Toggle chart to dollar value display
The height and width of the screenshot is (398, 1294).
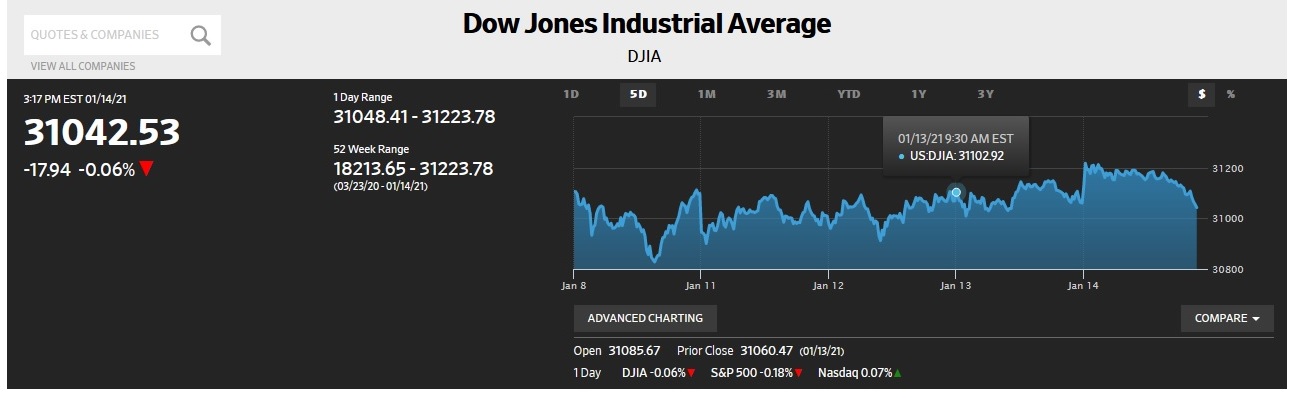click(1201, 94)
